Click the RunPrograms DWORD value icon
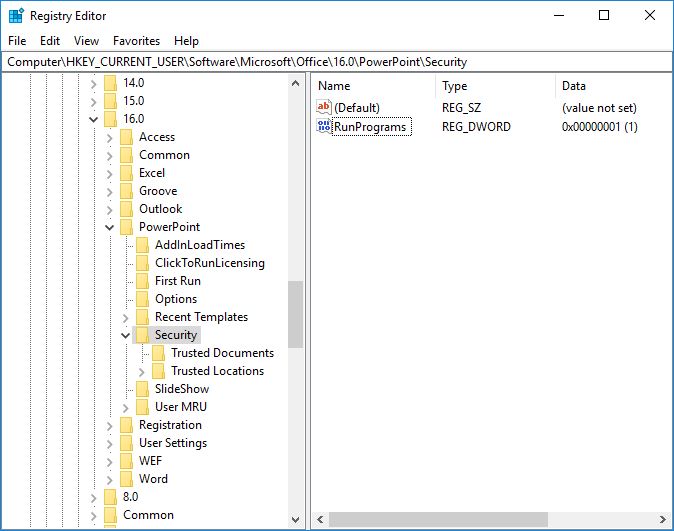Screen dimensions: 674x531 tap(324, 126)
